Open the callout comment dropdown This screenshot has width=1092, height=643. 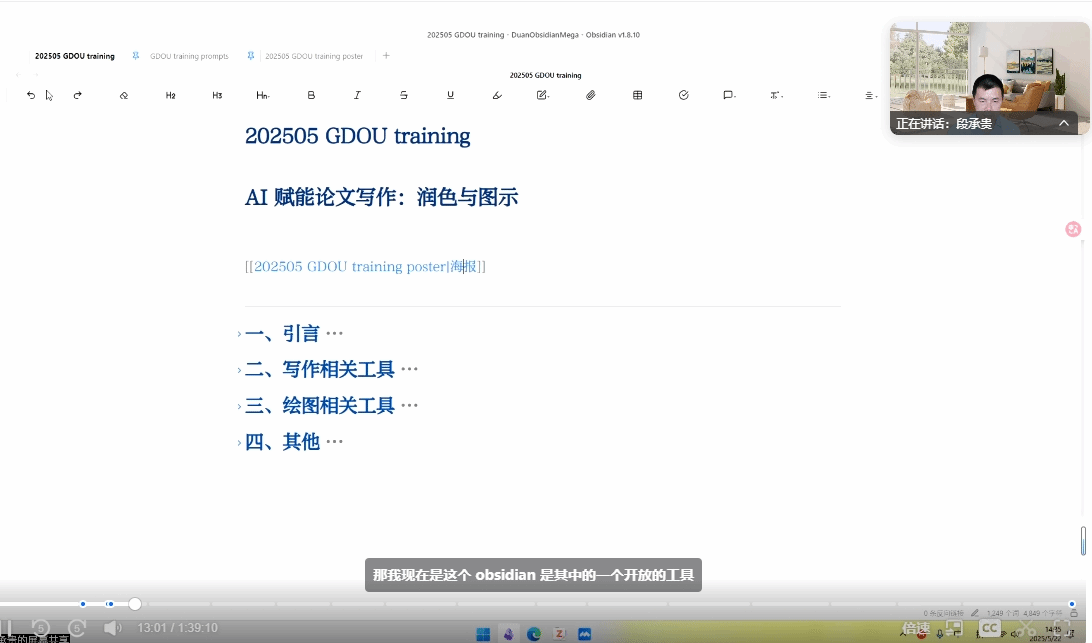click(x=729, y=95)
